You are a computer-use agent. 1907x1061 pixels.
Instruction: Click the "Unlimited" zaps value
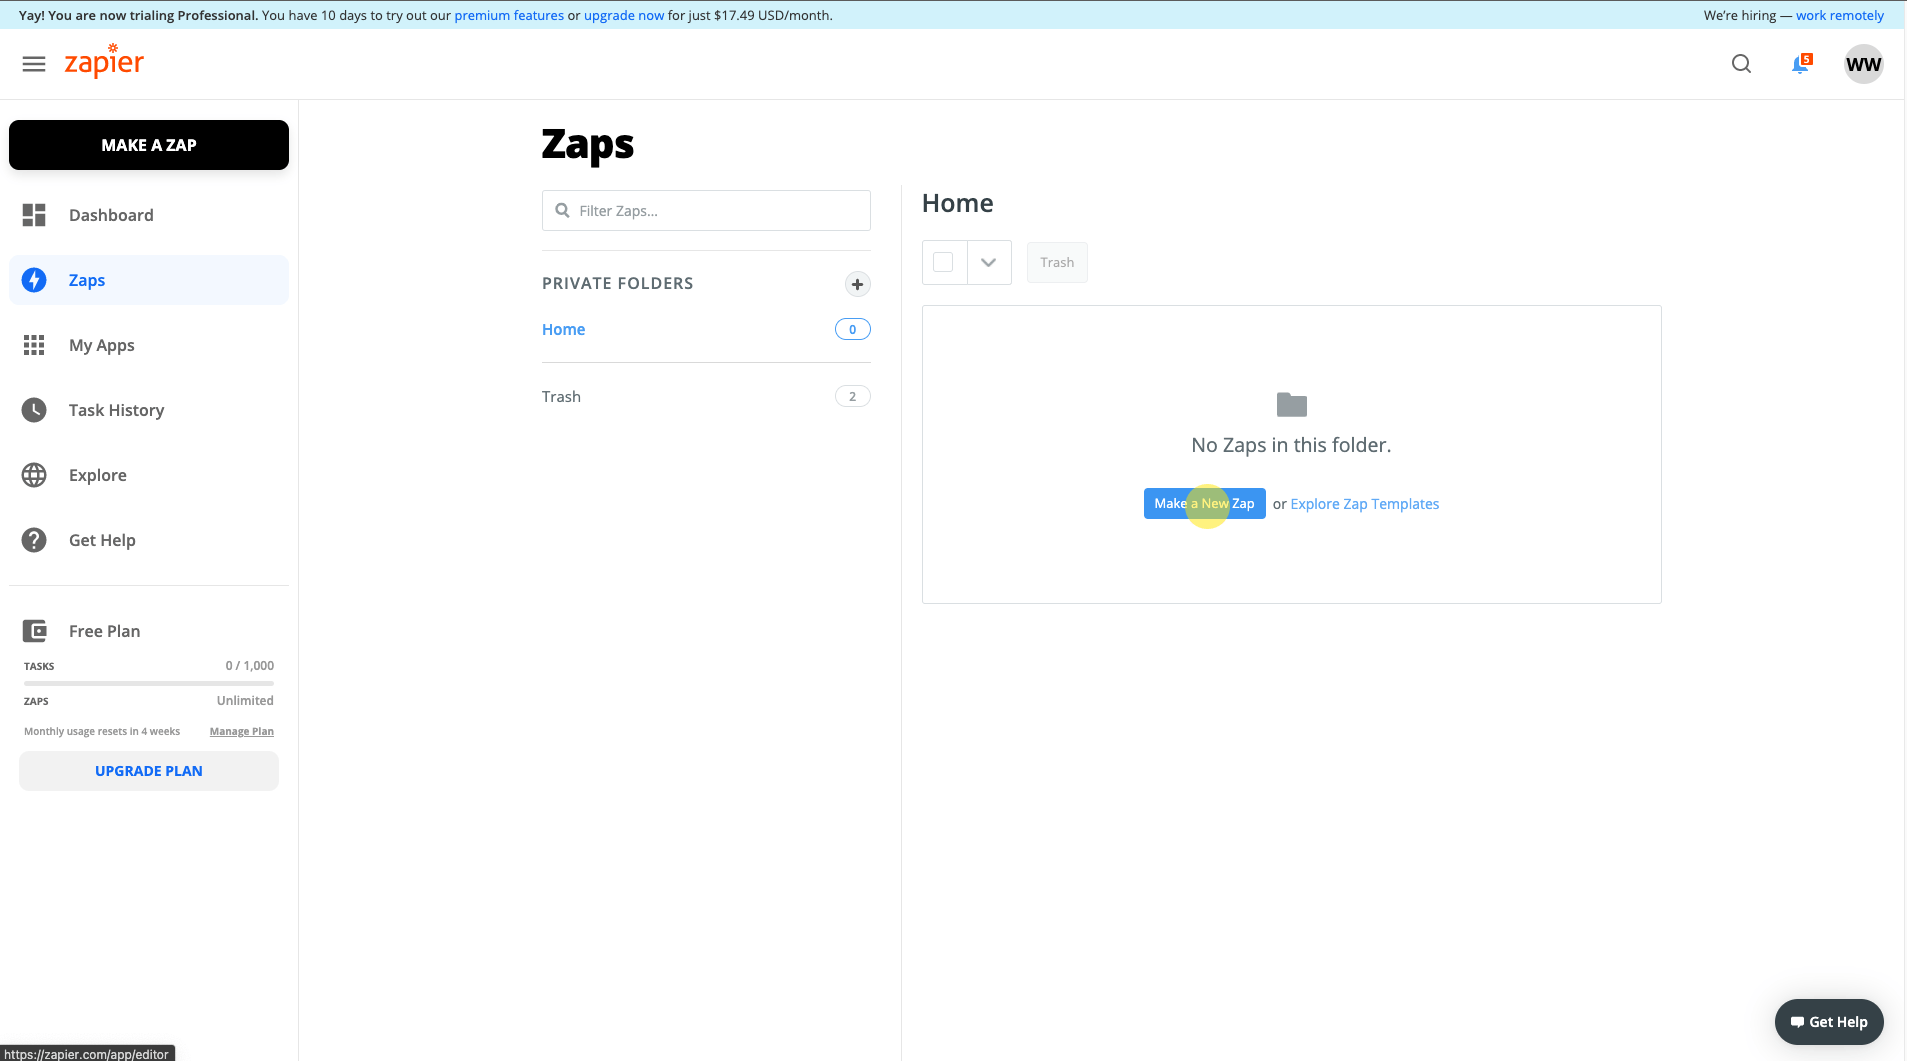tap(245, 700)
